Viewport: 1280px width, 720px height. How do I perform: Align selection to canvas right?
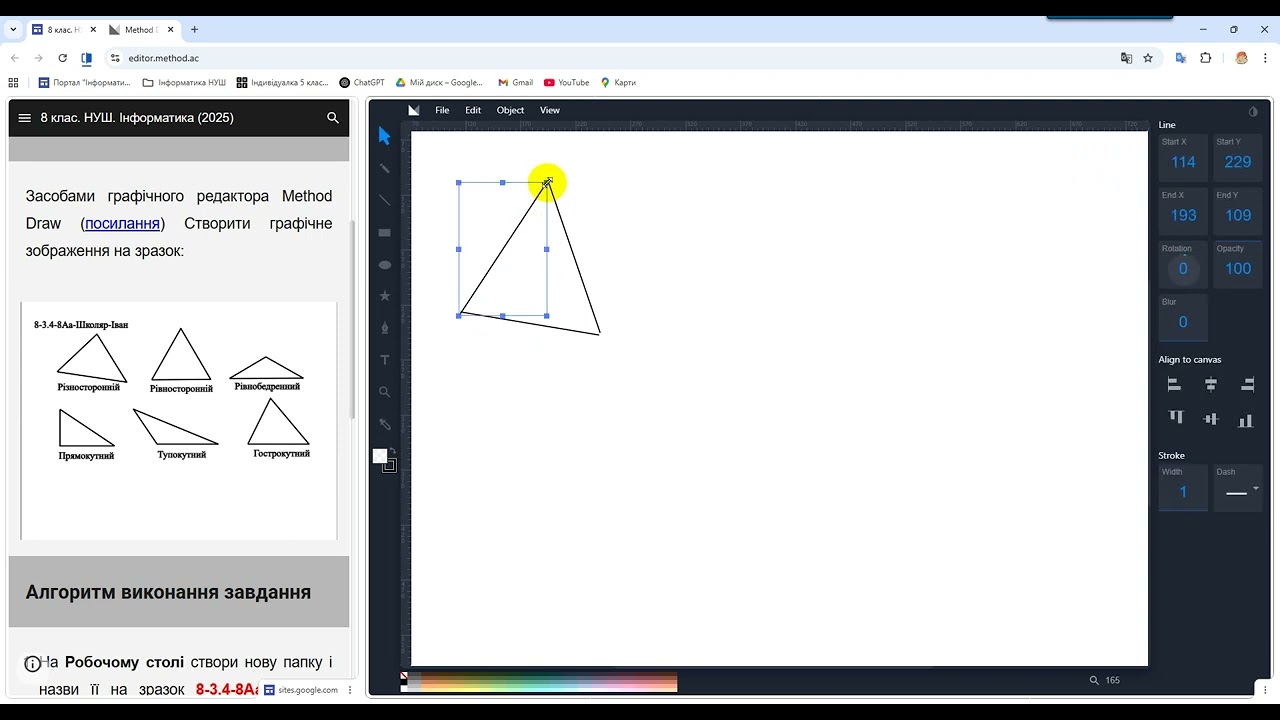(x=1247, y=384)
